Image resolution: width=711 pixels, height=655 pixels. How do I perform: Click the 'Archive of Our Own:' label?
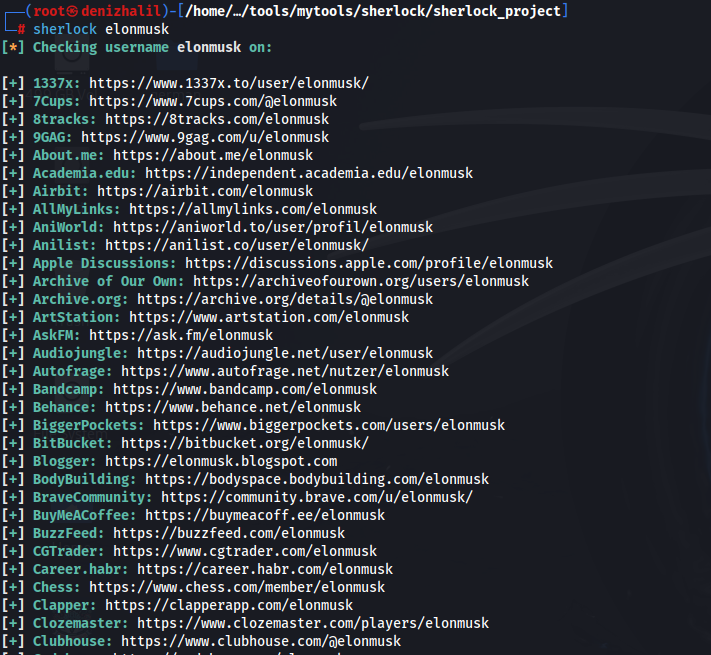click(108, 281)
